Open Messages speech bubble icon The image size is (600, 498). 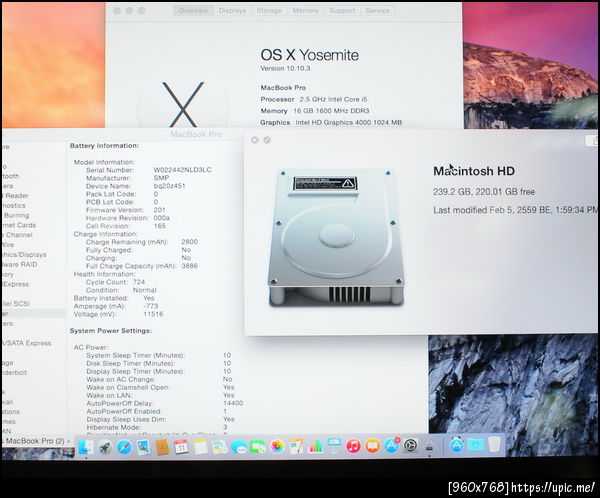tap(239, 446)
